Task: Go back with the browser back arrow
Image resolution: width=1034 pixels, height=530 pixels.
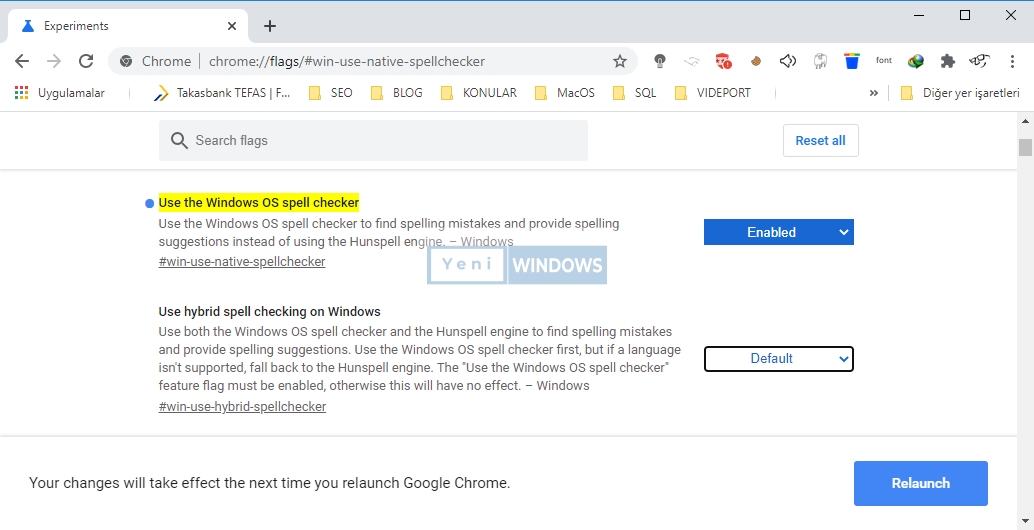Action: 22,61
